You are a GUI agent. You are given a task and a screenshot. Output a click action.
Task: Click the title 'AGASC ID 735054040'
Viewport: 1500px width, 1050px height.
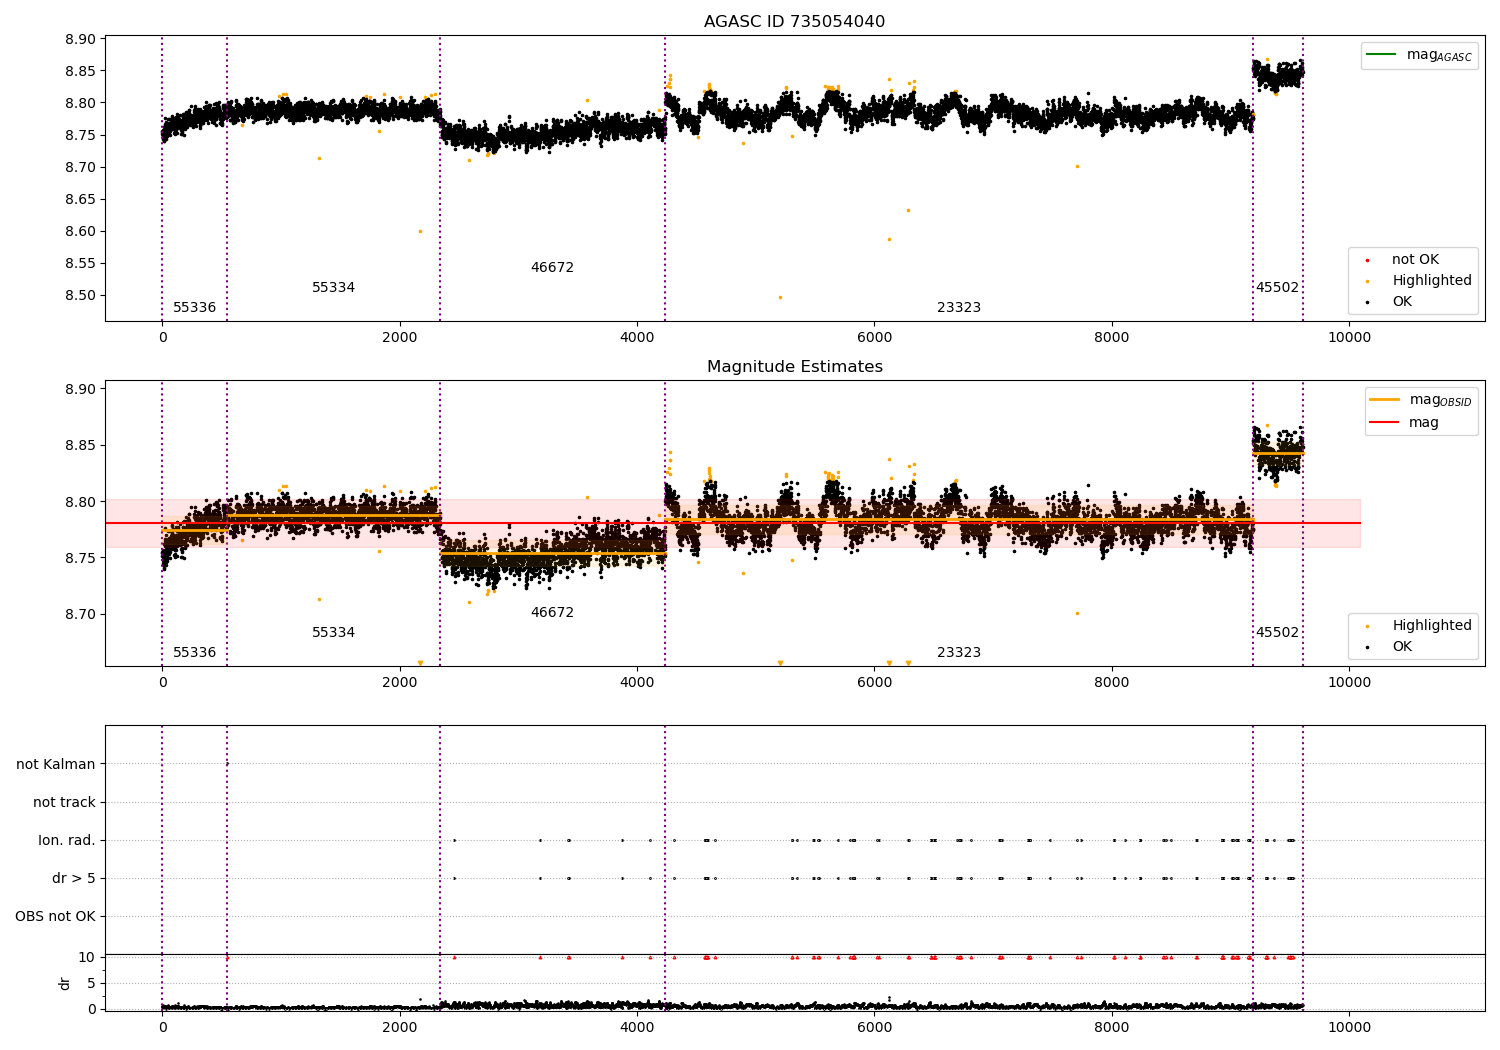(794, 22)
